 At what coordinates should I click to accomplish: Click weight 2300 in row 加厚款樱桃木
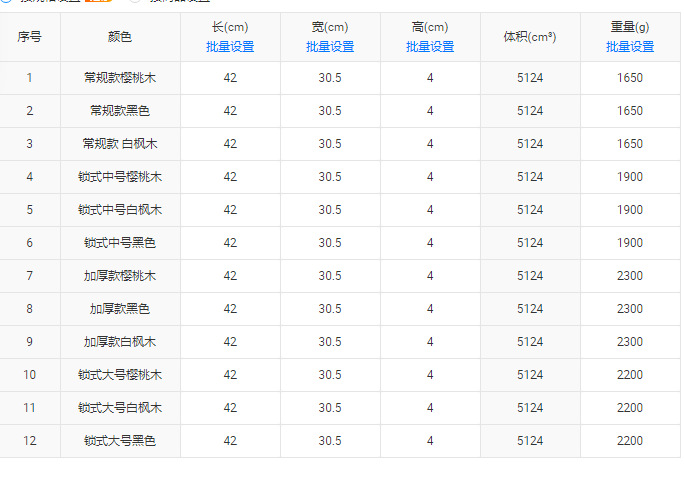629,276
